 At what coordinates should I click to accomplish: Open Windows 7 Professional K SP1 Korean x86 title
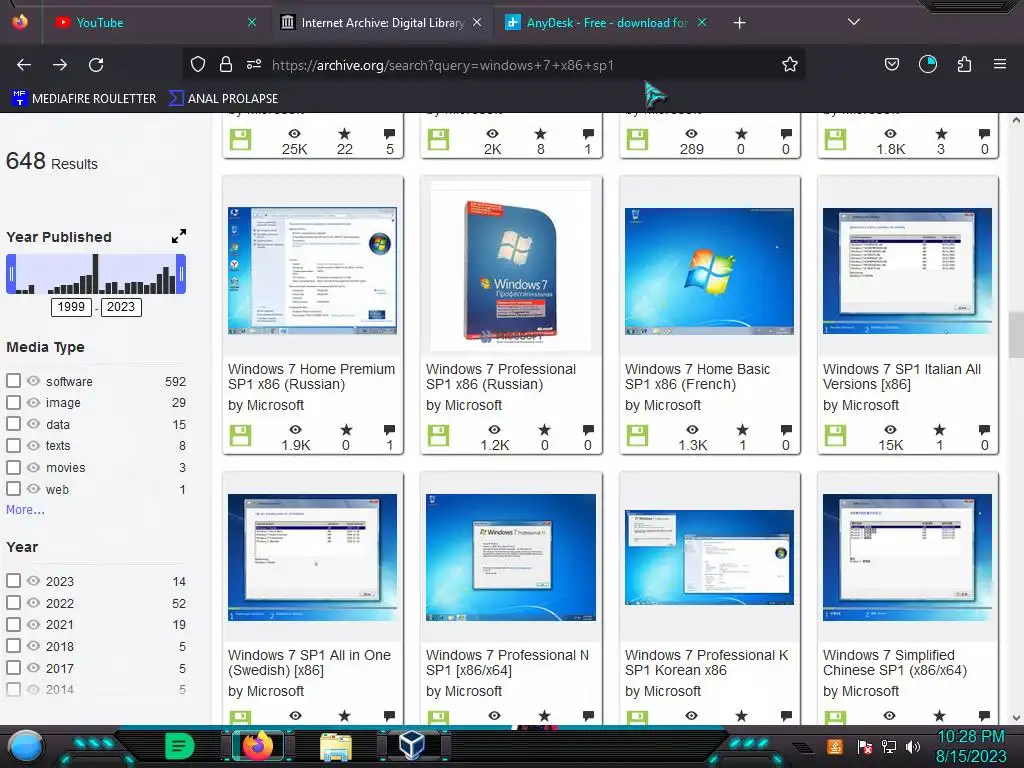pyautogui.click(x=707, y=663)
